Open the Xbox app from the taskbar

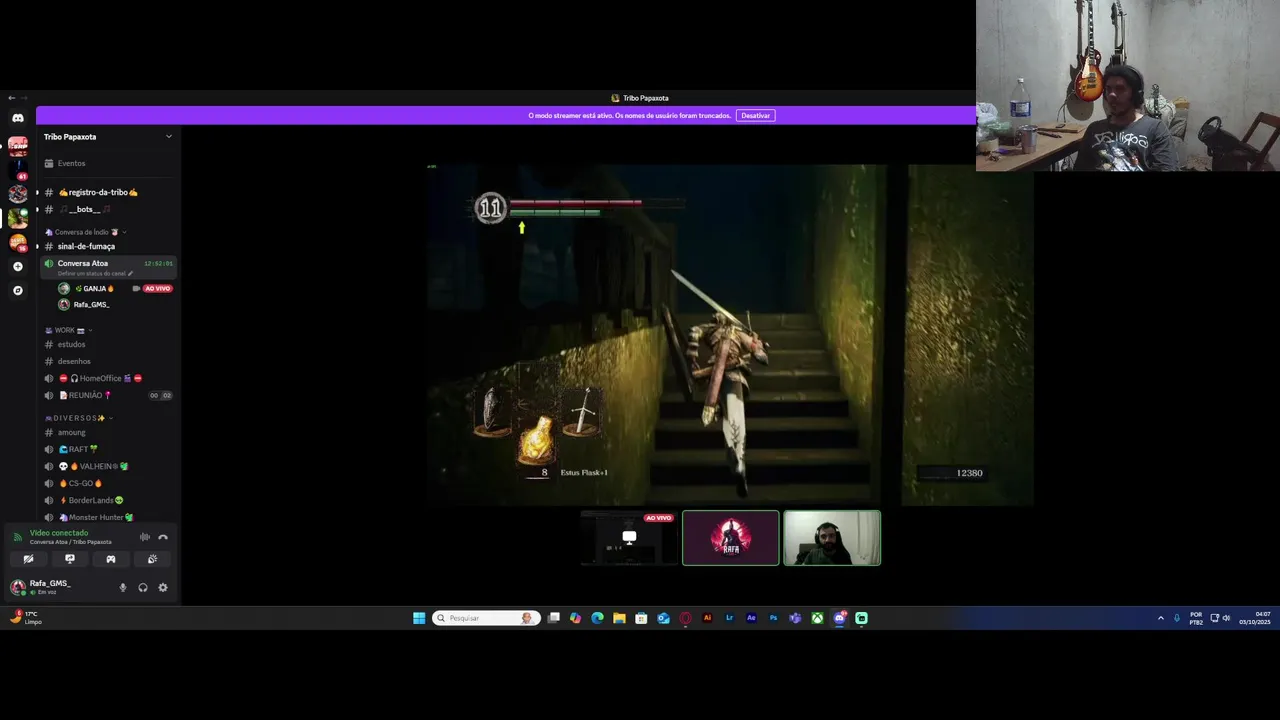817,618
